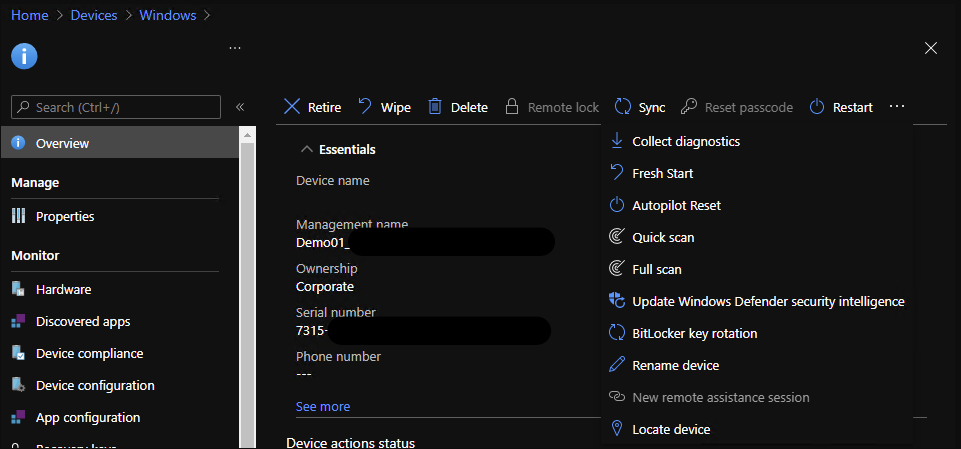Click the Fresh Start arrow icon
This screenshot has width=961, height=449.
[617, 173]
